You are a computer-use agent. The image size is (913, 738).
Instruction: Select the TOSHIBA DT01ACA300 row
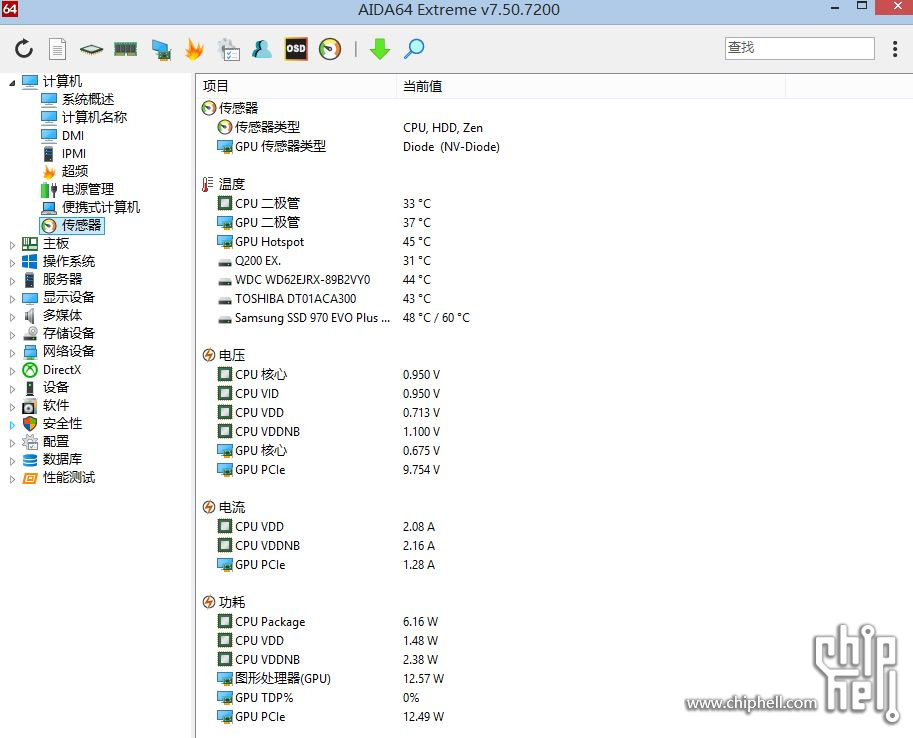324,298
